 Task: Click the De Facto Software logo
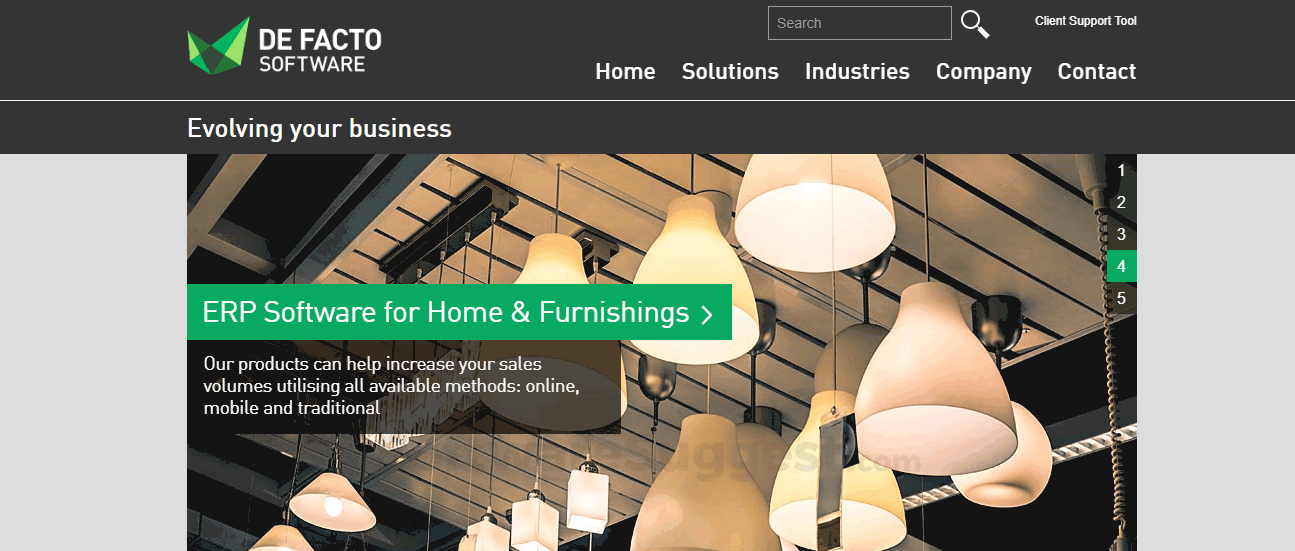[x=284, y=46]
